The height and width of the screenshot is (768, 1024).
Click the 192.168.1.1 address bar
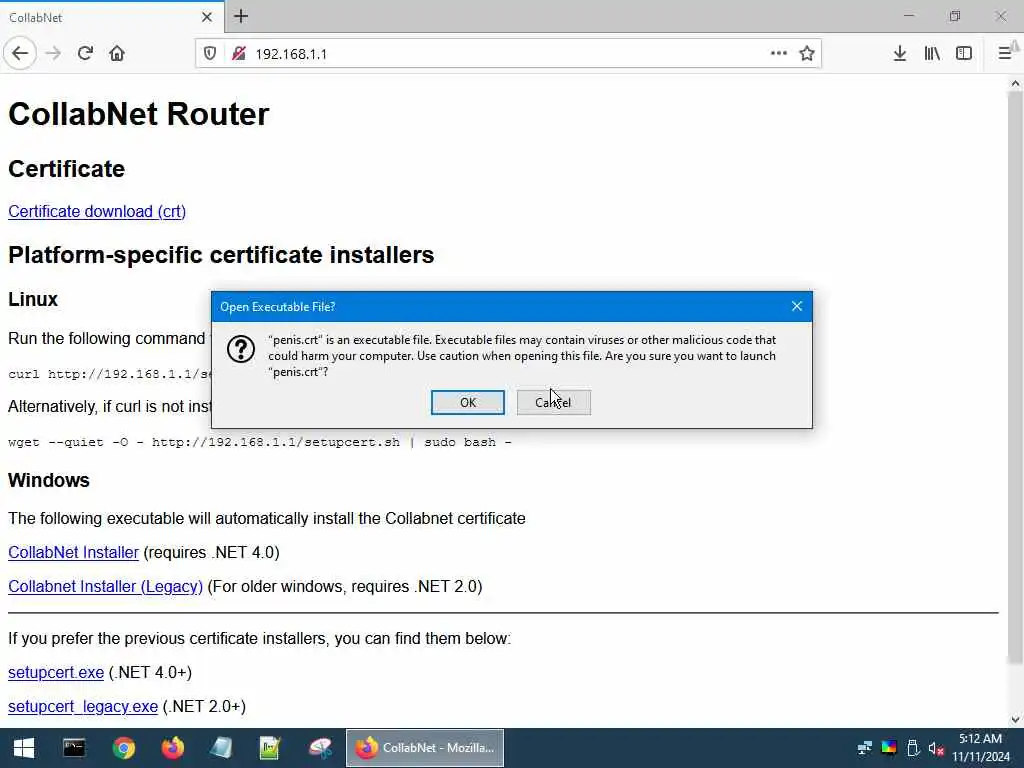509,54
